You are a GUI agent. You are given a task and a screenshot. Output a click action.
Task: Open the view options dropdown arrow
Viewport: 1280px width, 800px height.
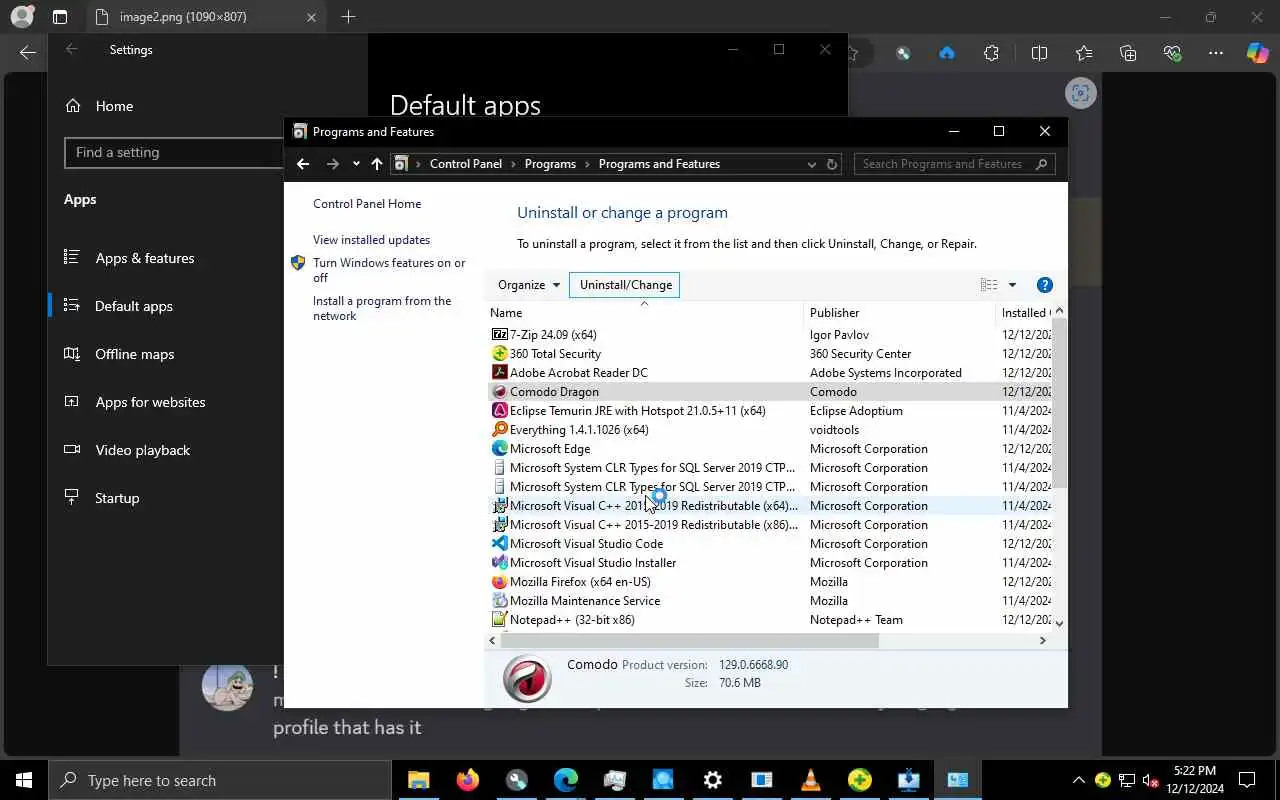coord(1012,285)
